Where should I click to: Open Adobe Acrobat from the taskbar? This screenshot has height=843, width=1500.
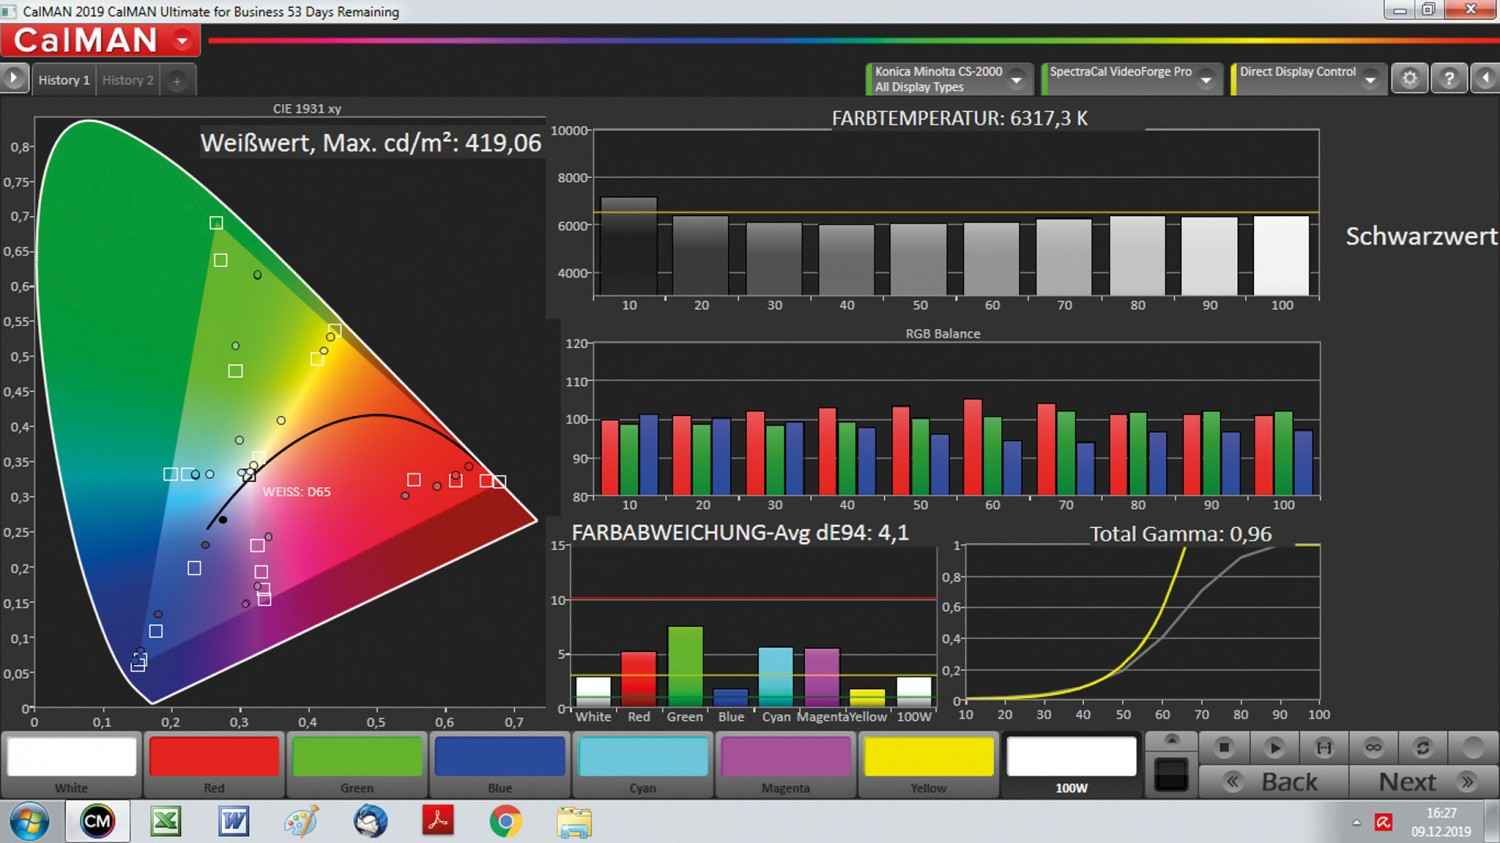tap(438, 822)
